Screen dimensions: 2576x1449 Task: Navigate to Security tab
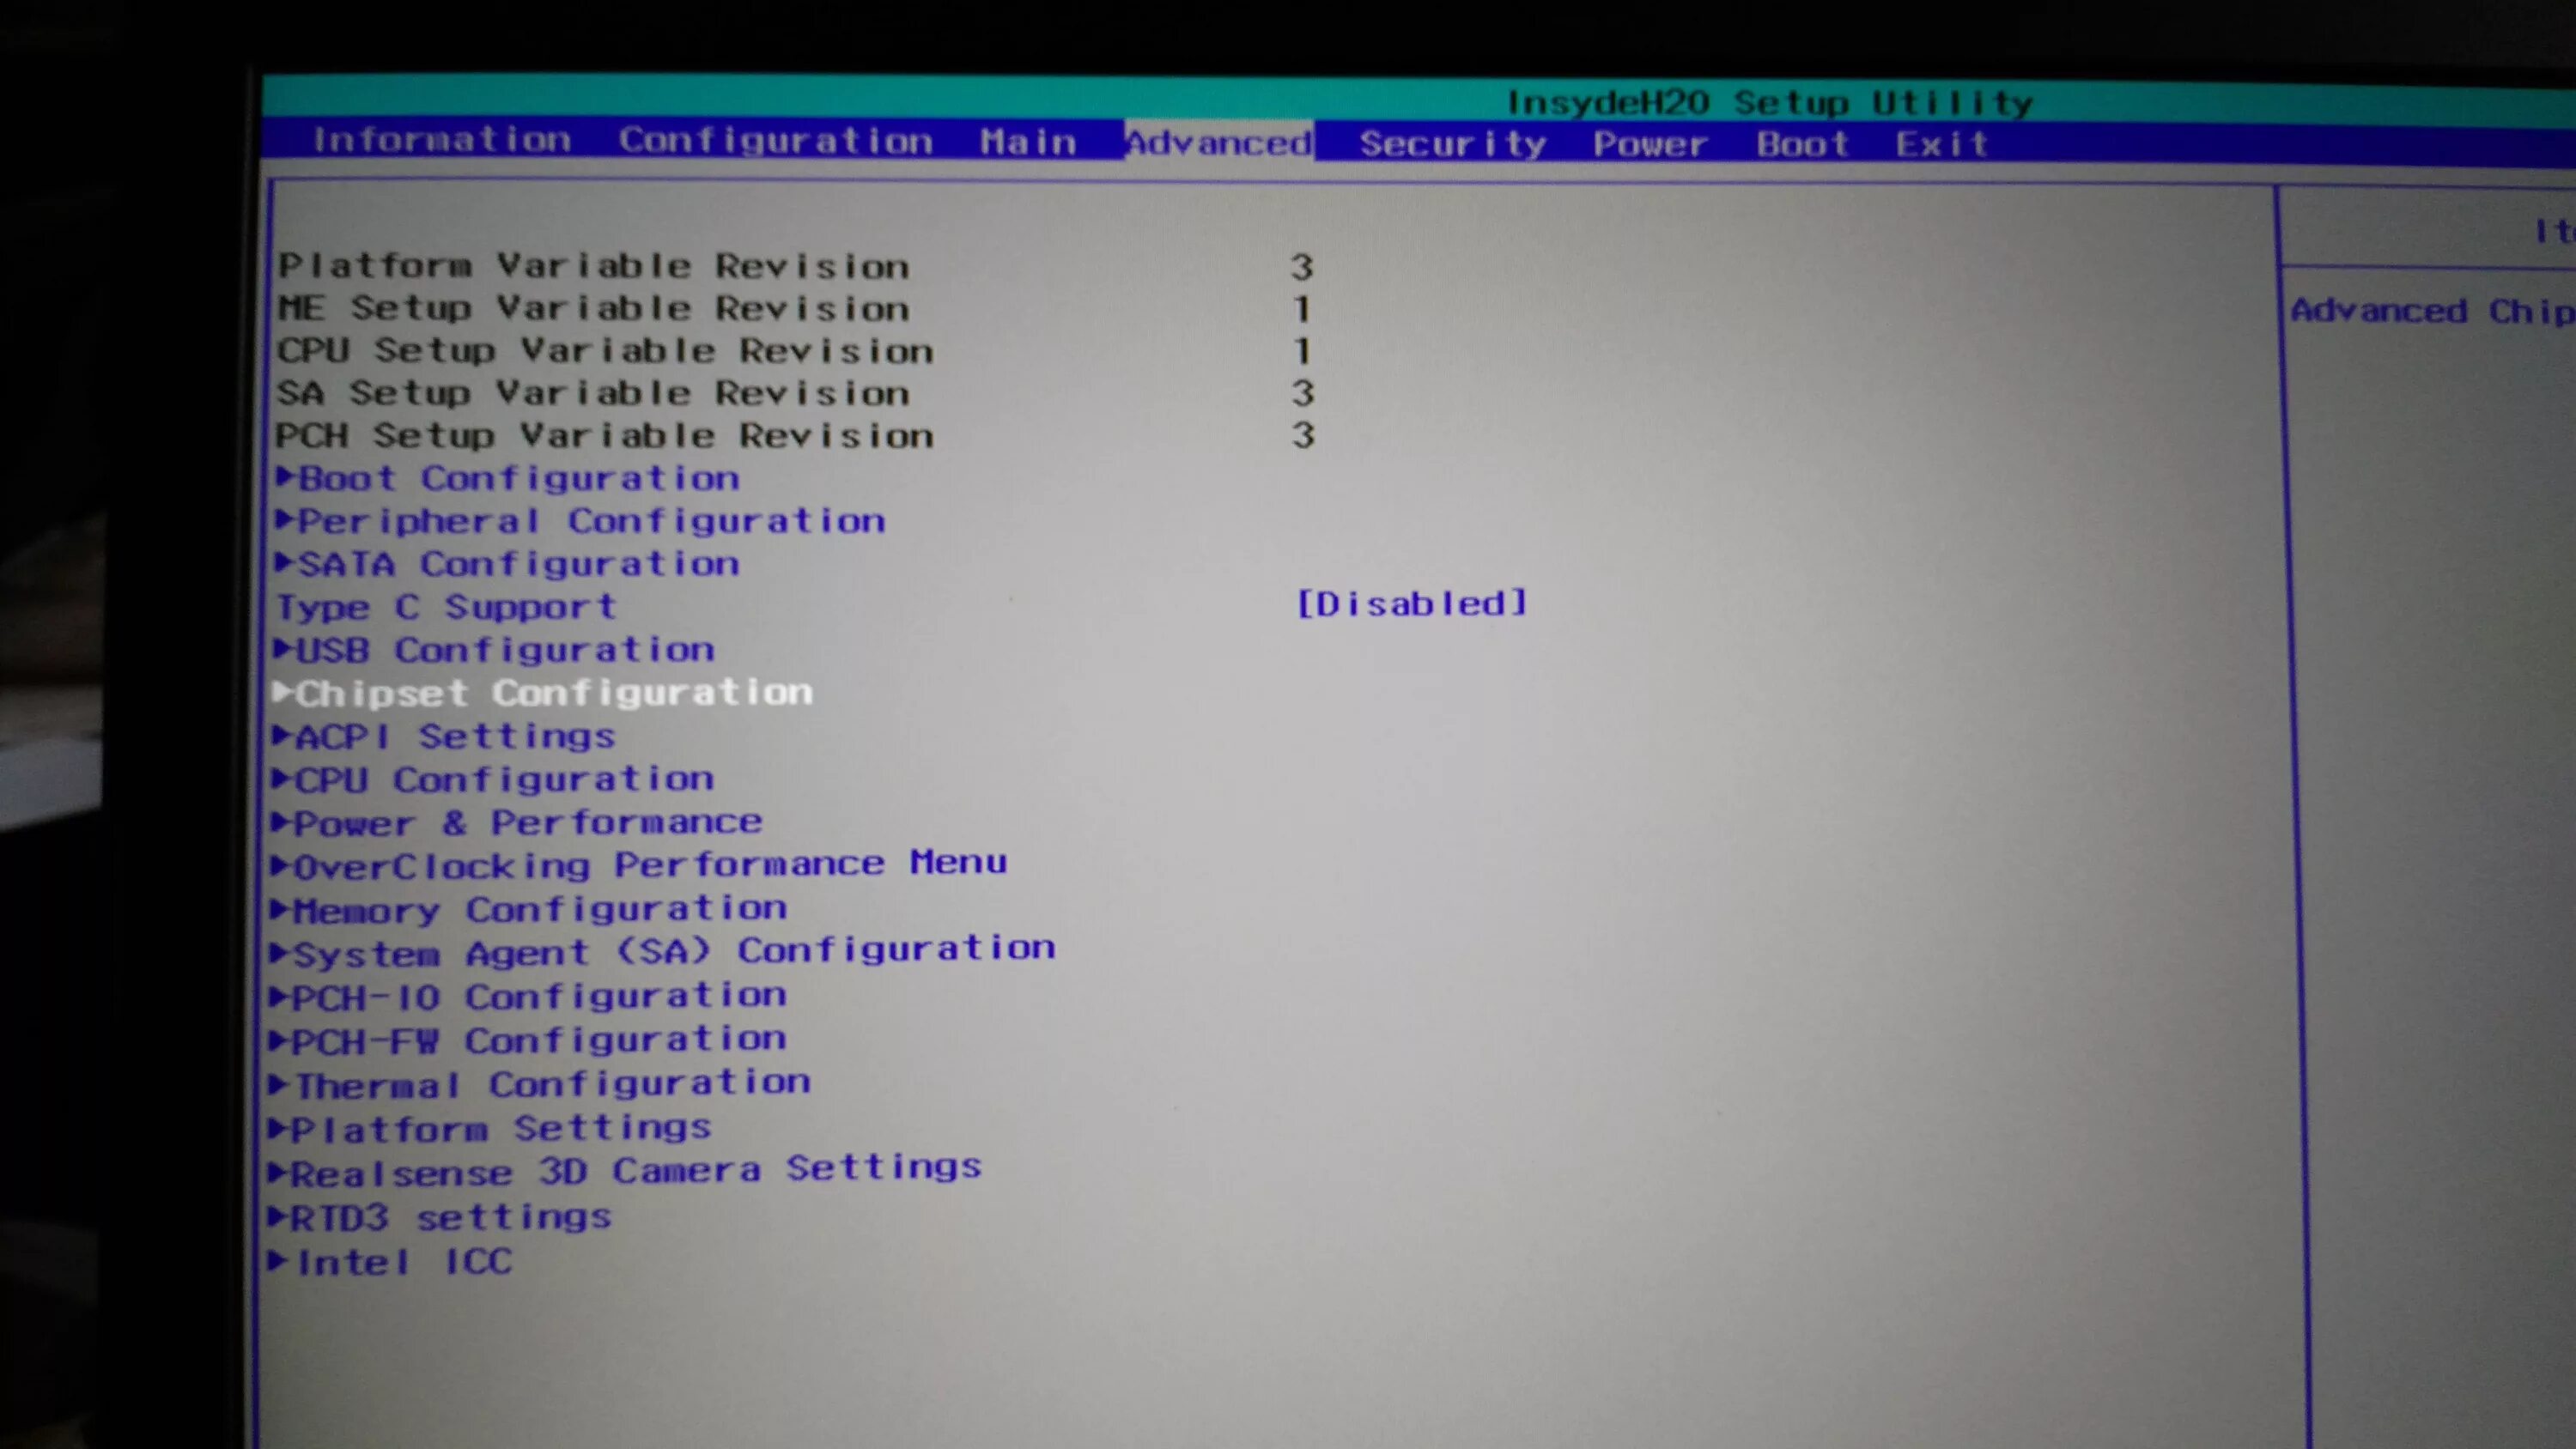tap(1451, 142)
